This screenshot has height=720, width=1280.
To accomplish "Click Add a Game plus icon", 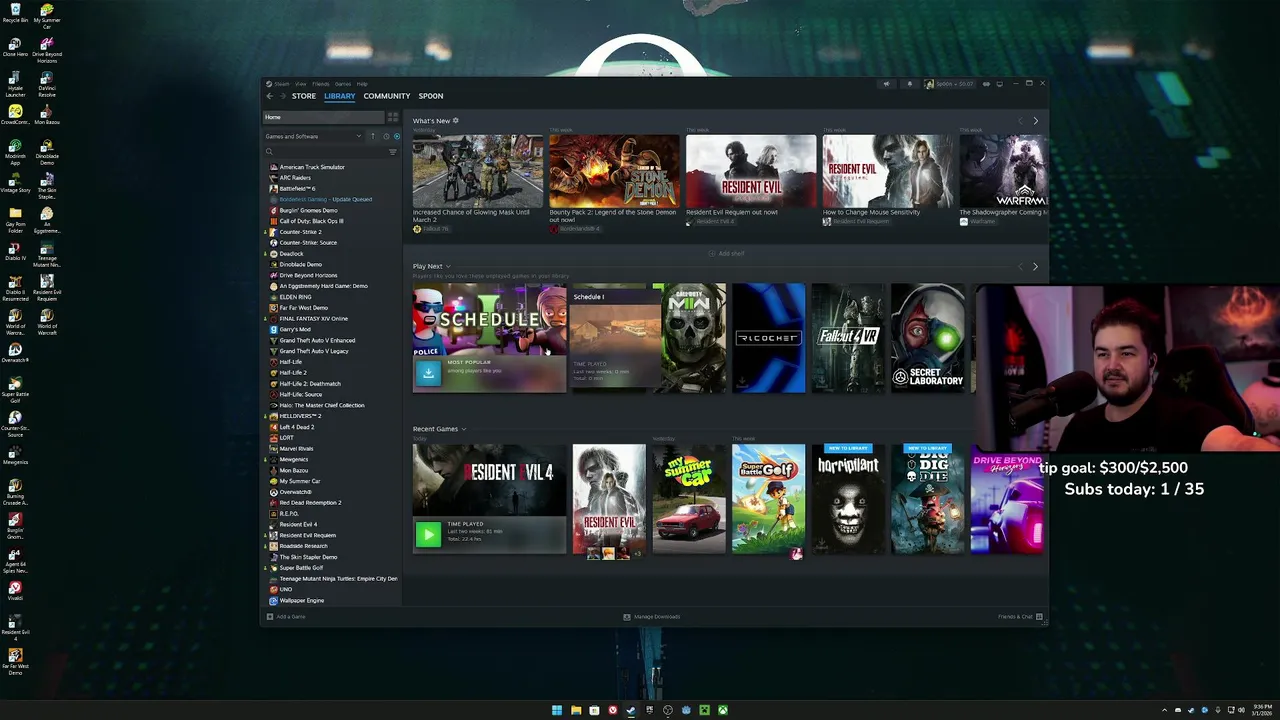I will click(x=269, y=617).
